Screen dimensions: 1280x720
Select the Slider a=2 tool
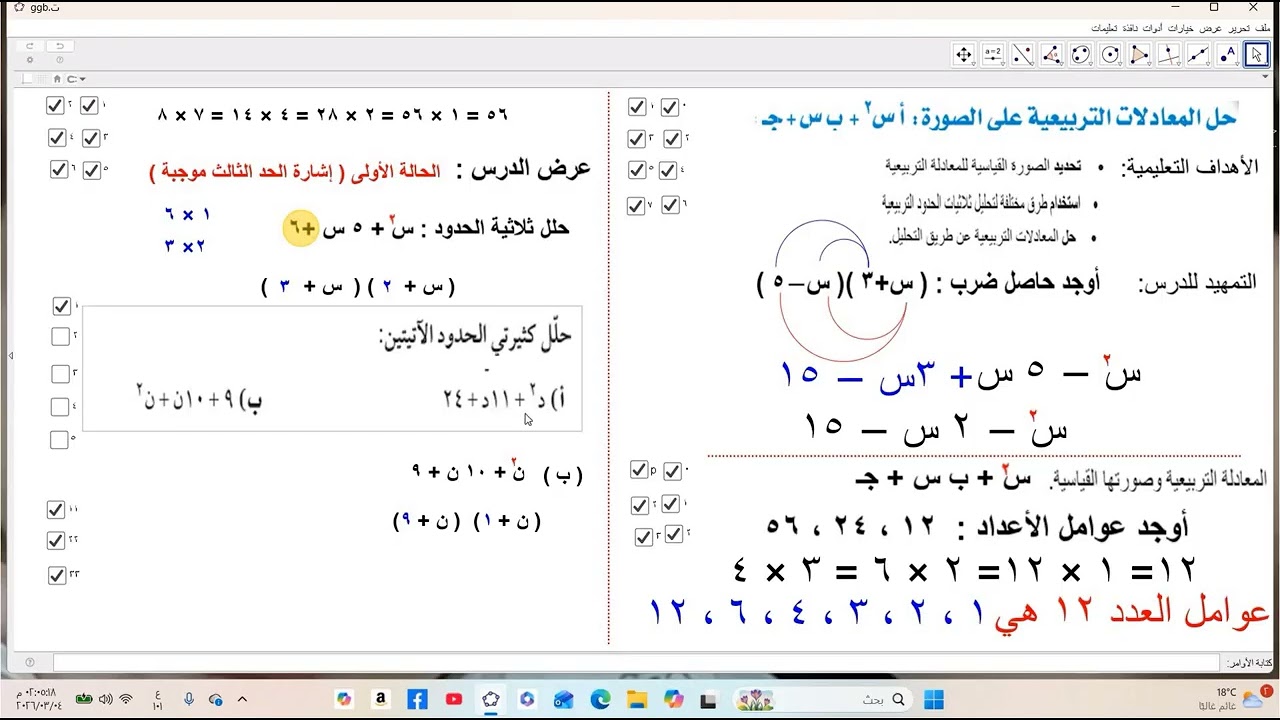(993, 55)
